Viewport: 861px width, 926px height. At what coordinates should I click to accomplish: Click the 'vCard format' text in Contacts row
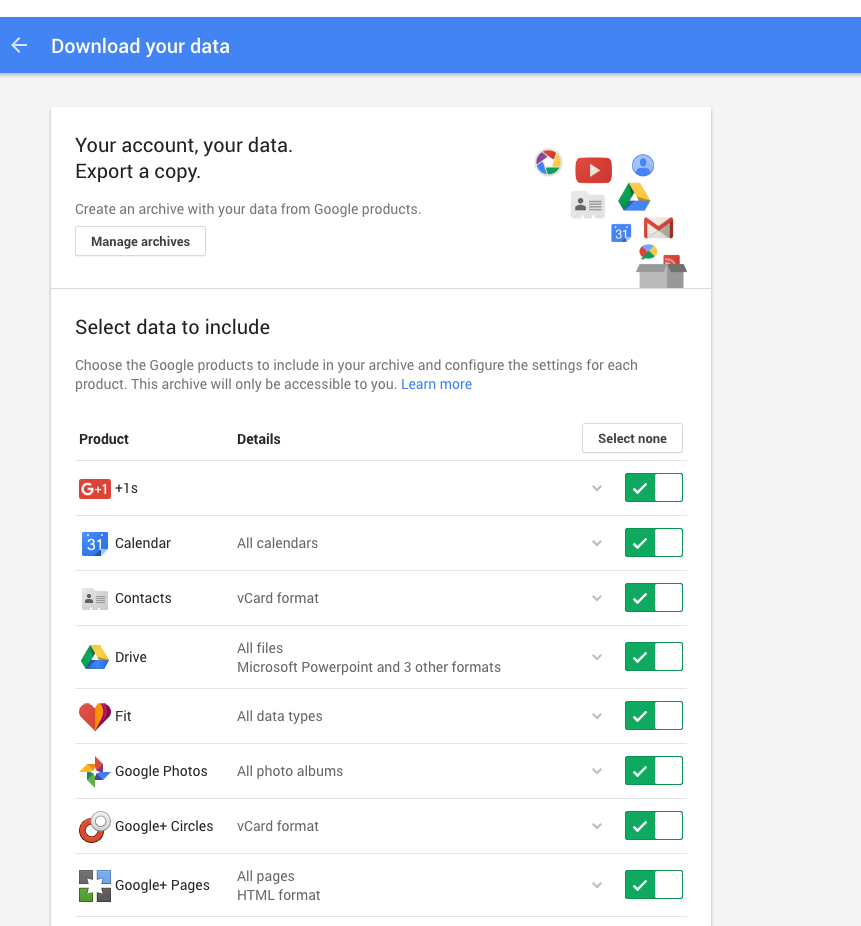coord(278,598)
